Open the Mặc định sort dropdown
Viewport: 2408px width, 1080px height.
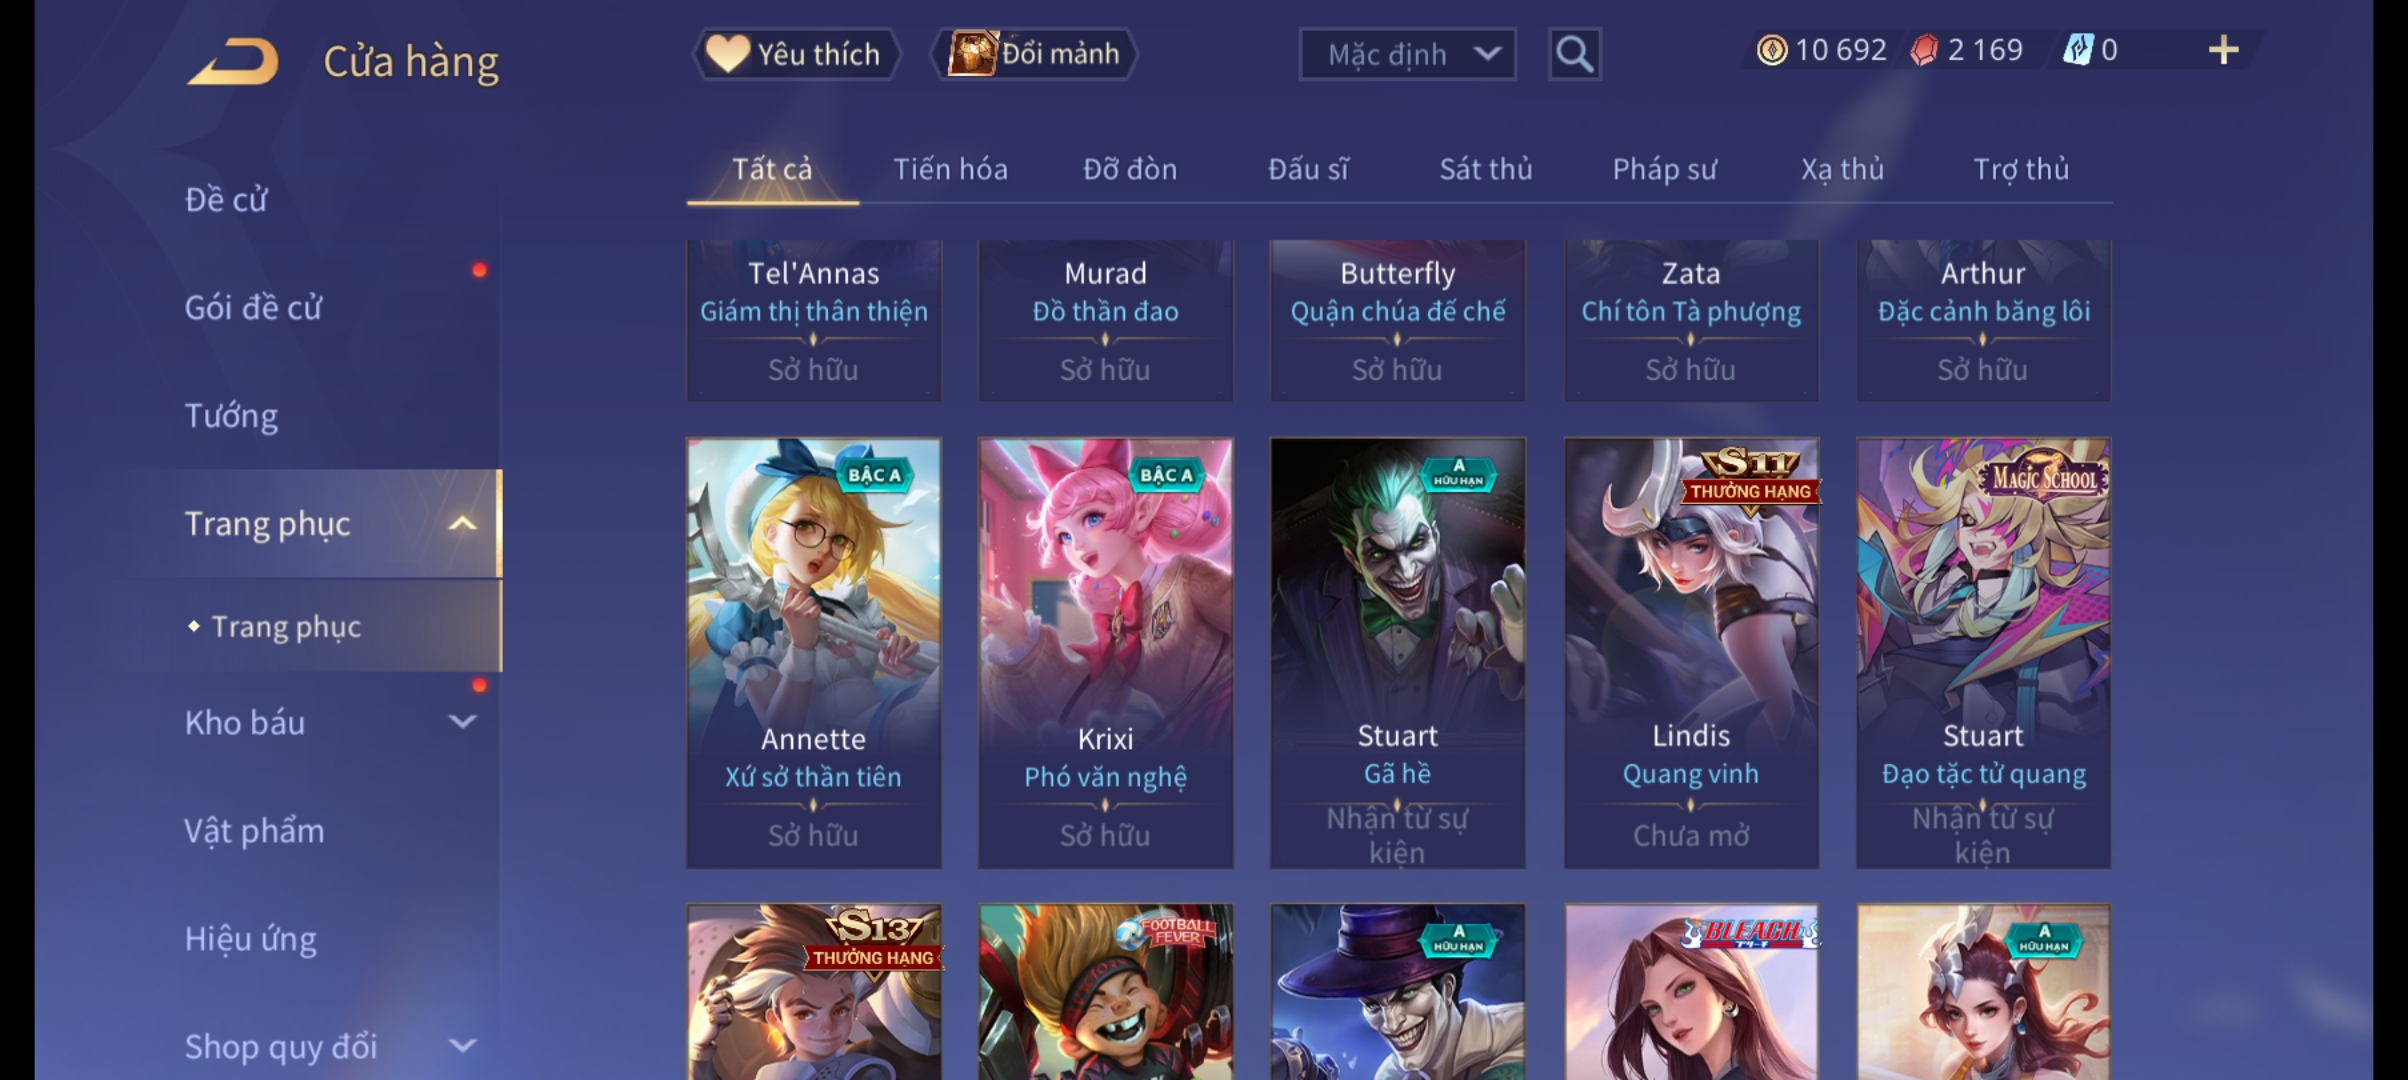(1407, 54)
